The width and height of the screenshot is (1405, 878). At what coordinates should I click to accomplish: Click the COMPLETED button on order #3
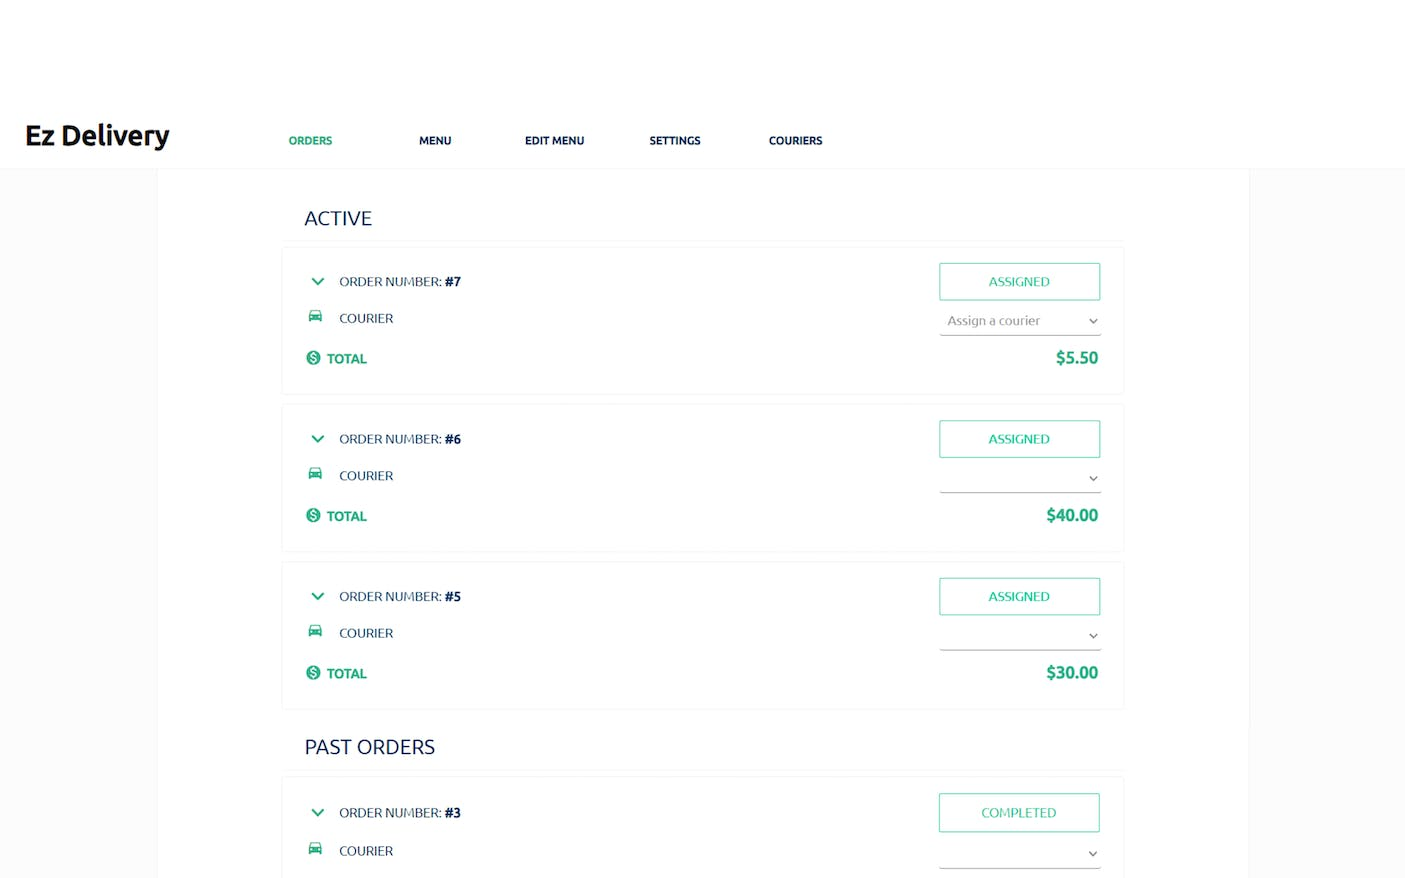pyautogui.click(x=1019, y=813)
